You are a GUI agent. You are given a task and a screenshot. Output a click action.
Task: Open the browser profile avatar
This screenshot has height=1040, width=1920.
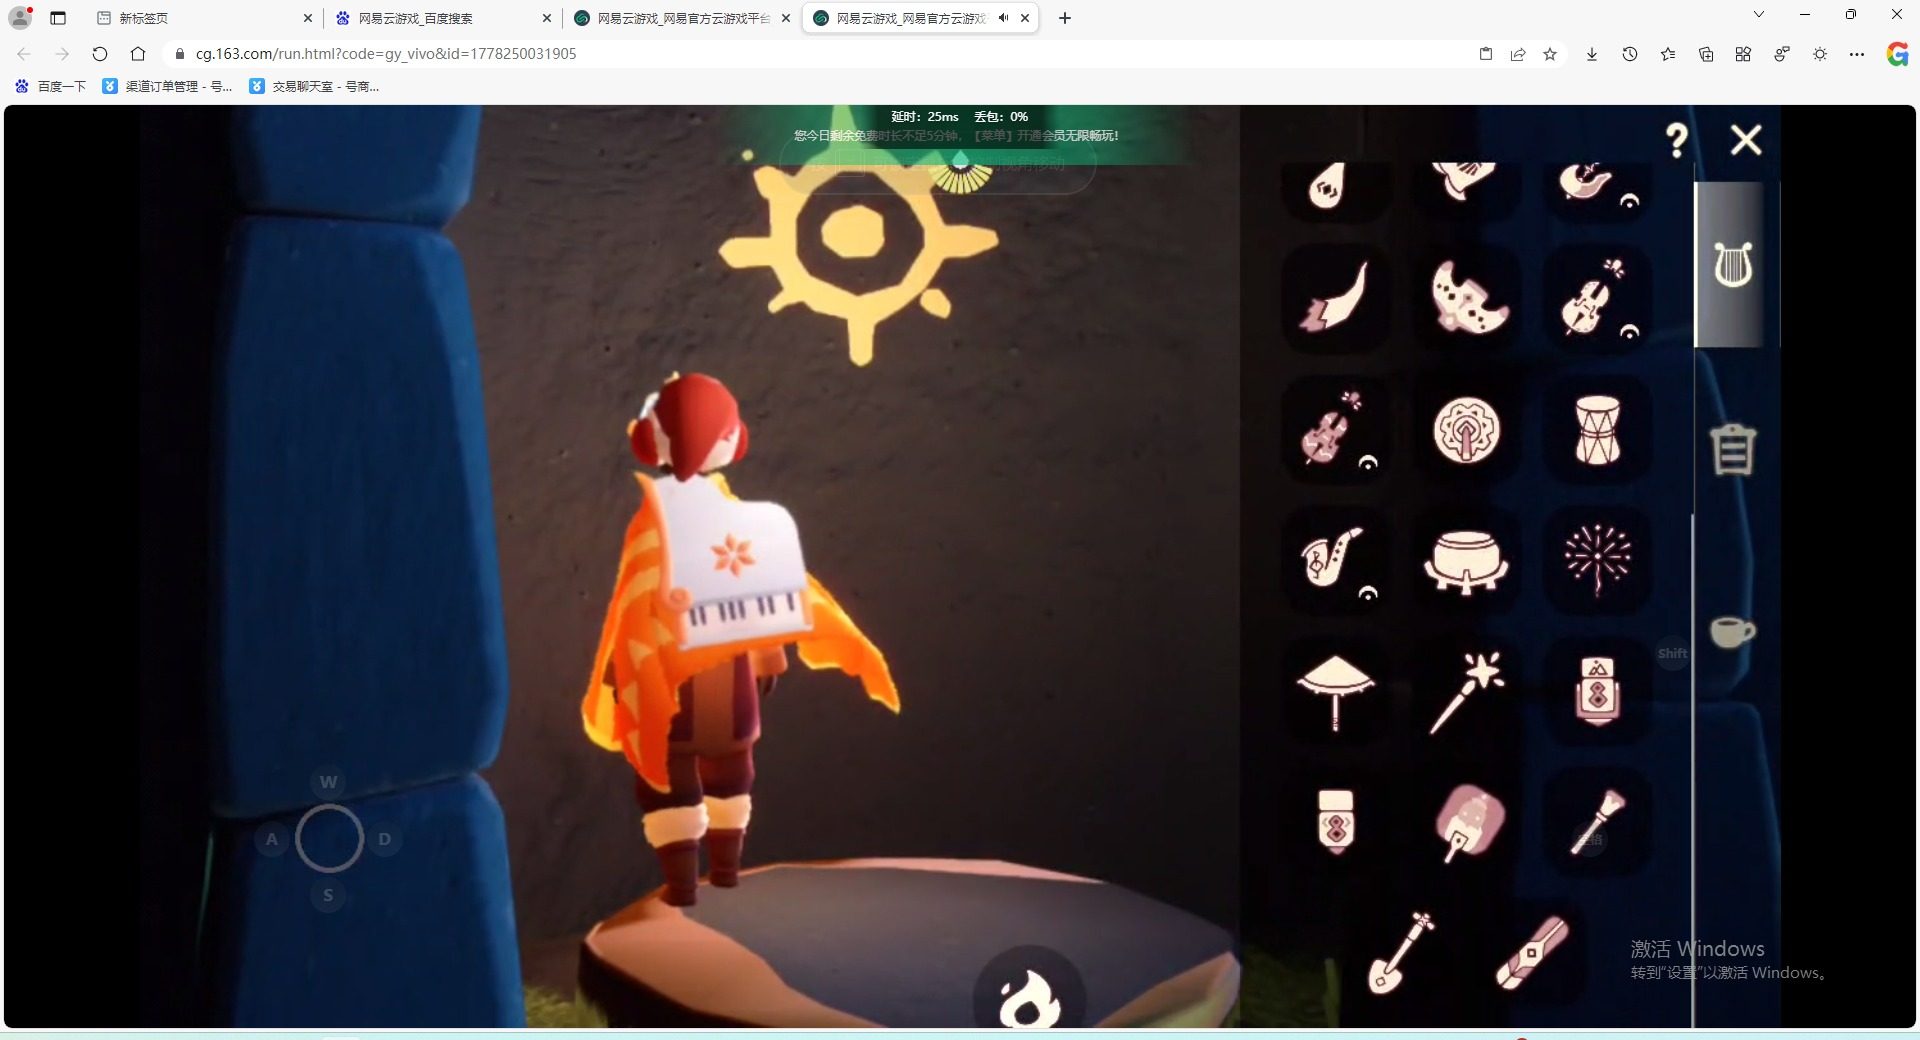coord(20,18)
